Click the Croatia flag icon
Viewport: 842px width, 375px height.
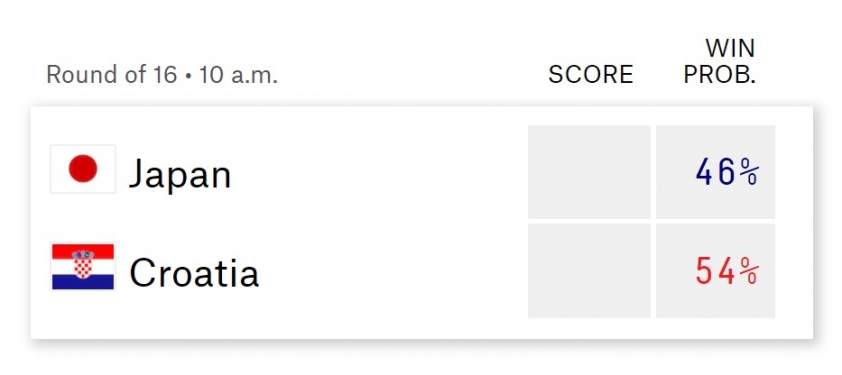pyautogui.click(x=83, y=266)
